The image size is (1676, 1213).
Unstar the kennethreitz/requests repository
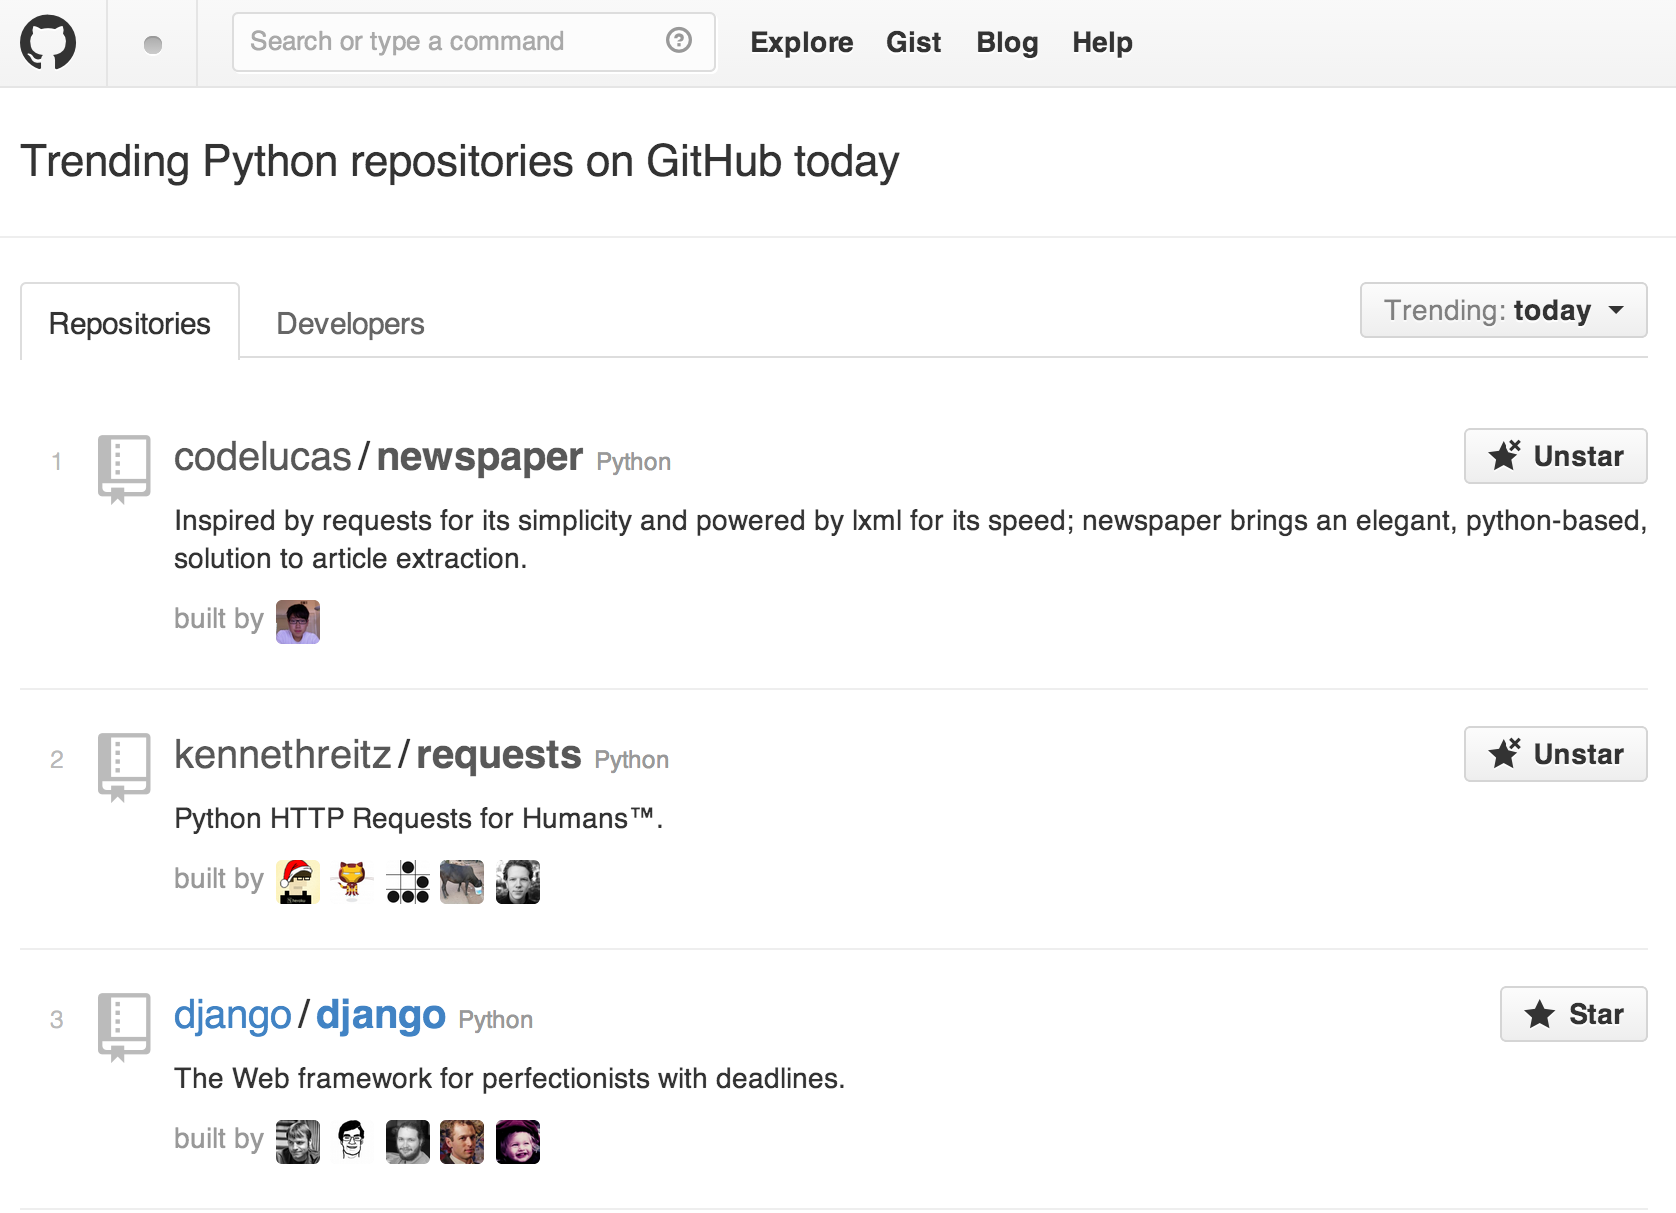[x=1555, y=754]
